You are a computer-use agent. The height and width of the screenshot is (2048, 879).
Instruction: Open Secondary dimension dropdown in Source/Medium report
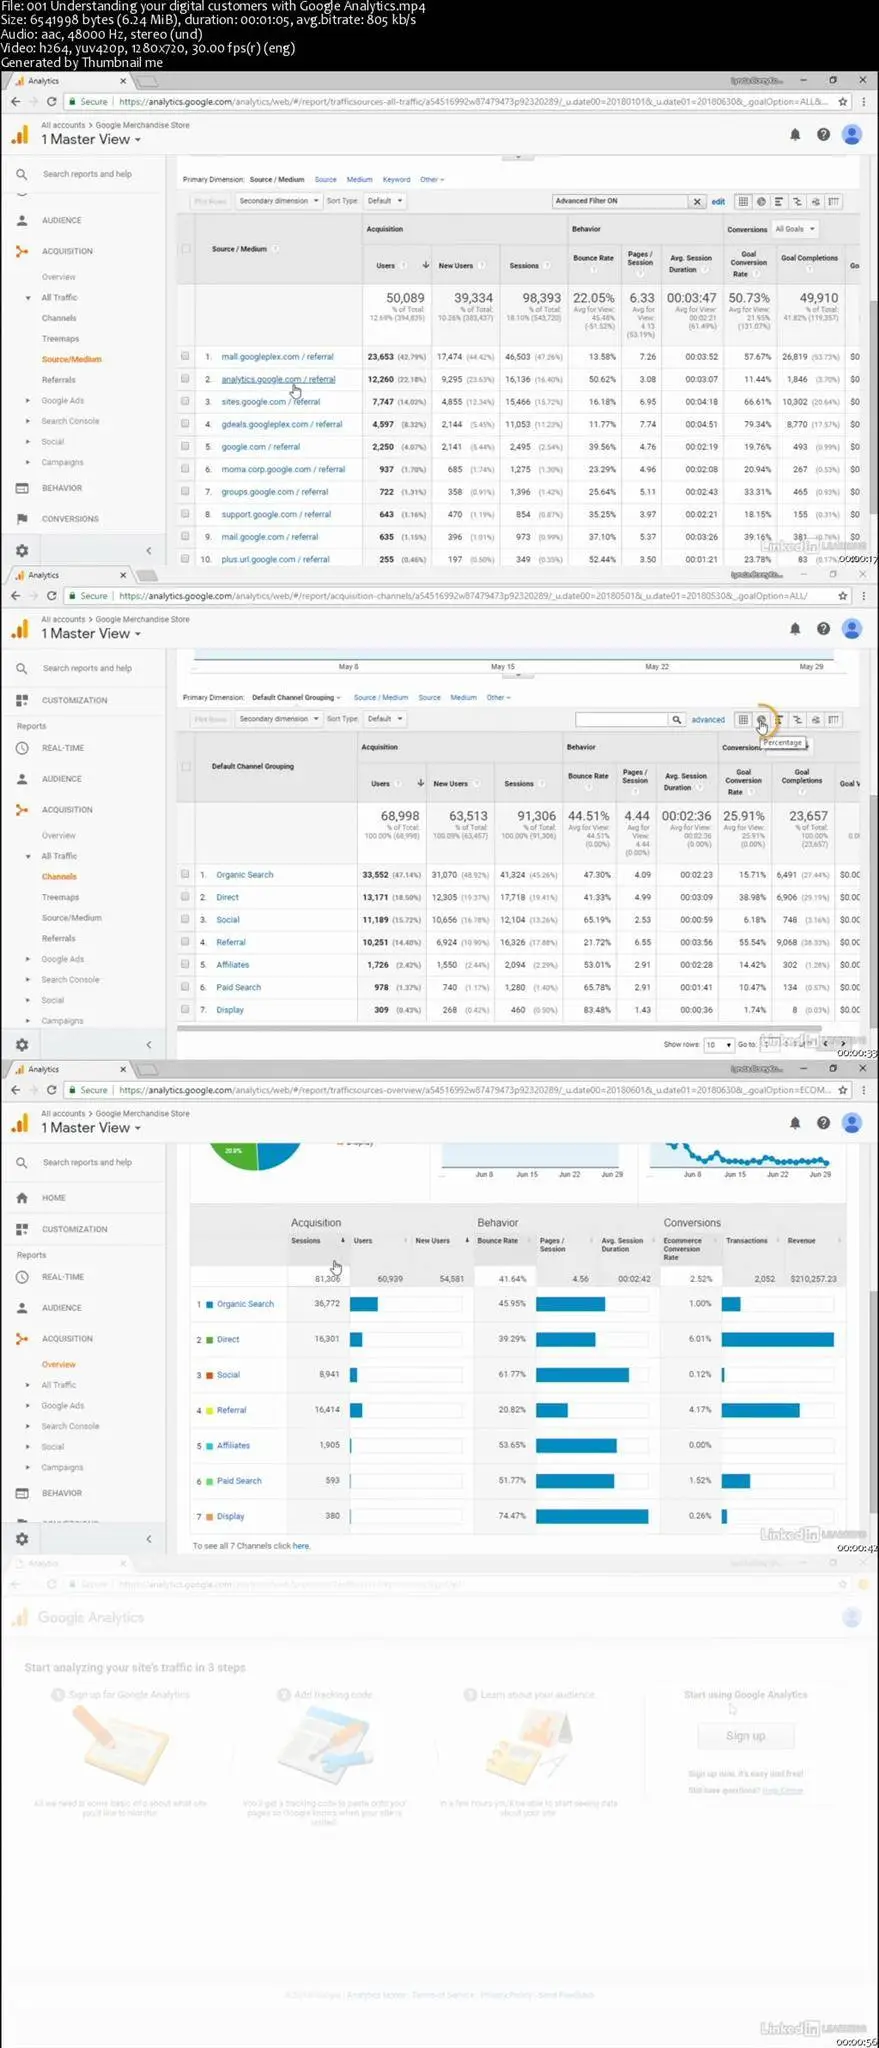click(278, 201)
